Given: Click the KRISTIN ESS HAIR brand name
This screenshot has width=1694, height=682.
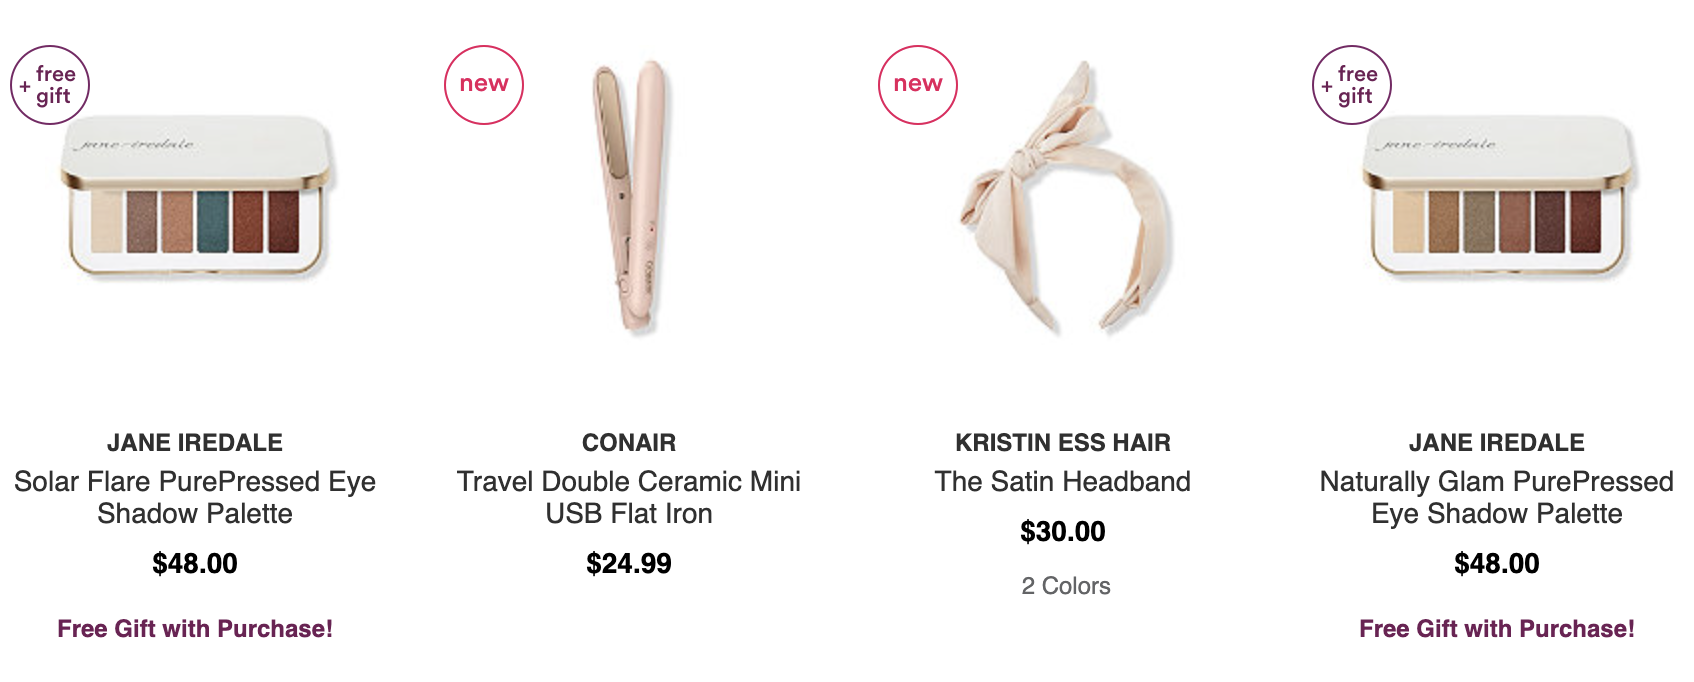Looking at the screenshot, I should [x=1063, y=443].
